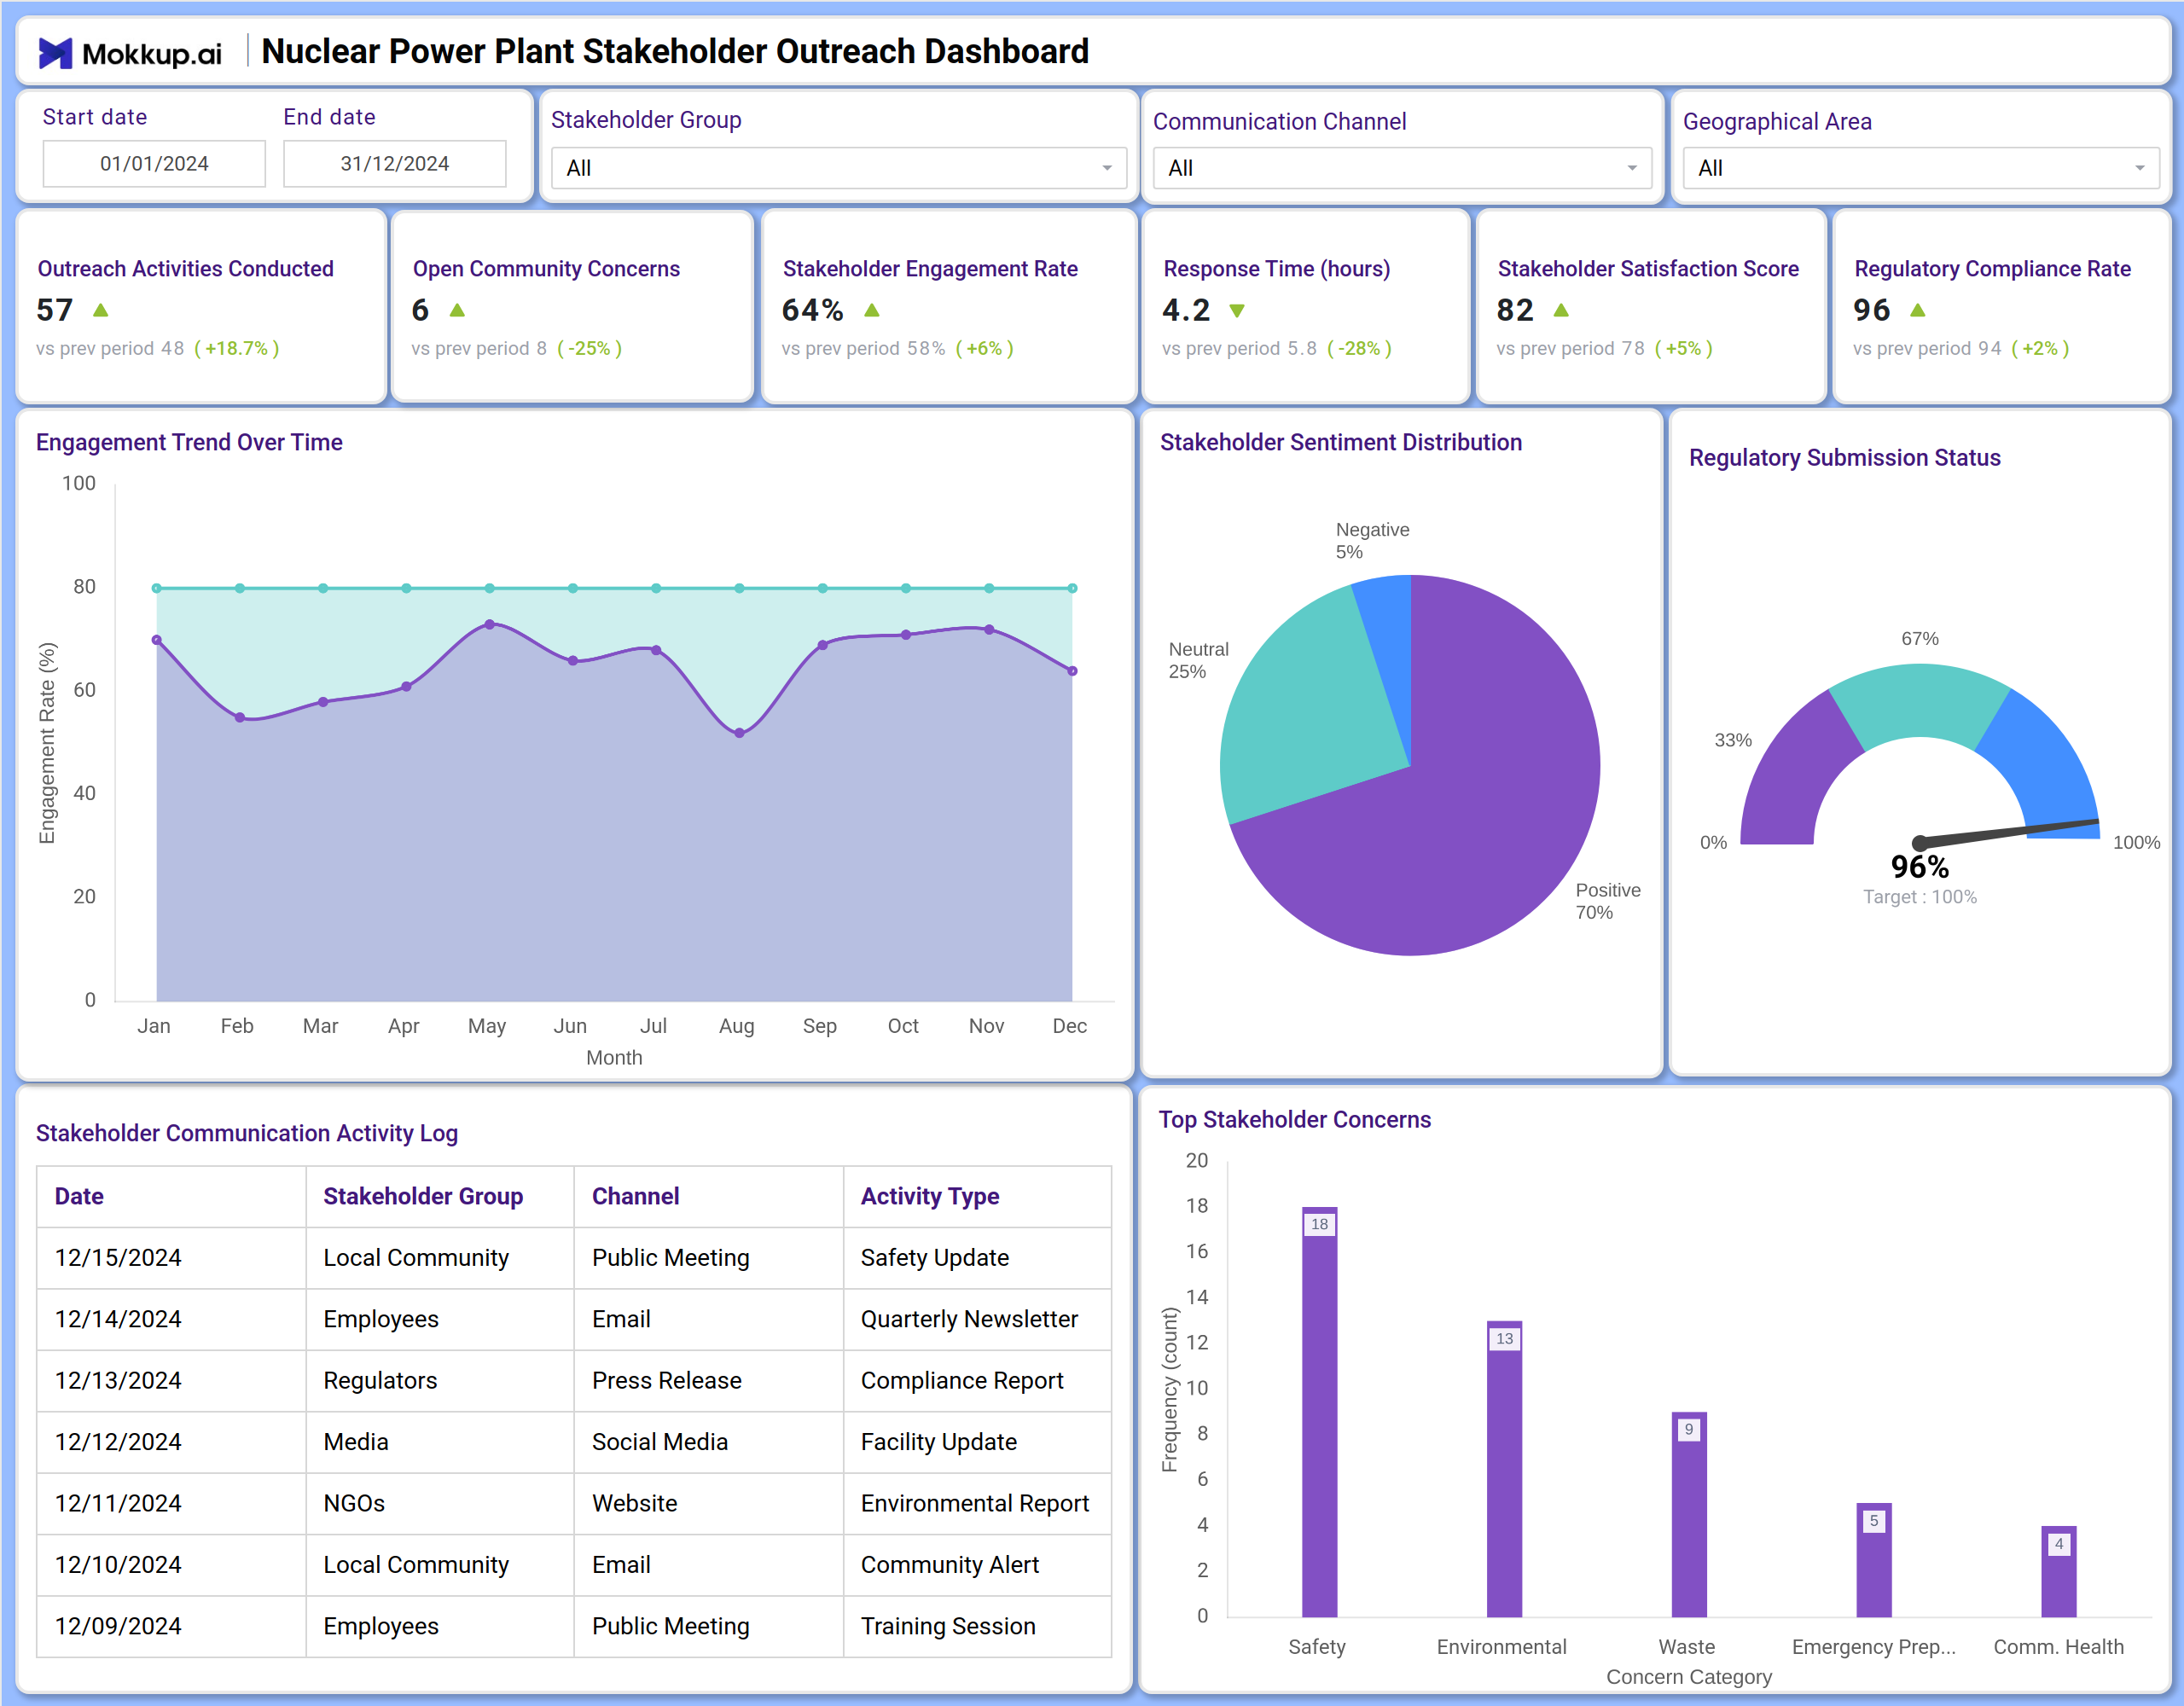This screenshot has width=2184, height=1706.
Task: Click the 64% engagement rate value
Action: pos(812,310)
